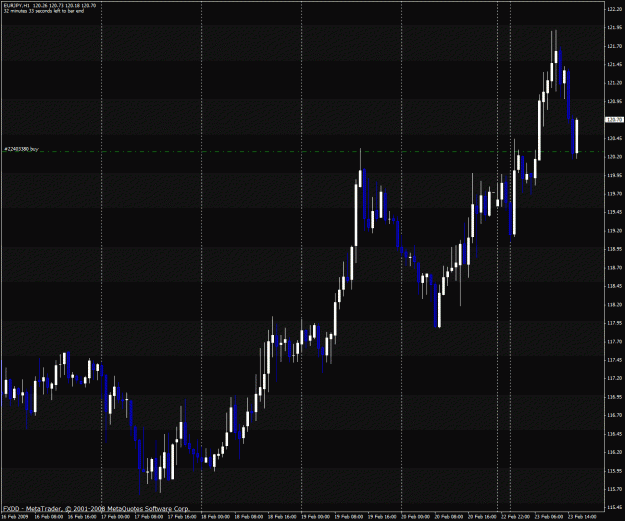This screenshot has height=521, width=625.
Task: Click the 121.45 price axis label
Action: point(614,65)
